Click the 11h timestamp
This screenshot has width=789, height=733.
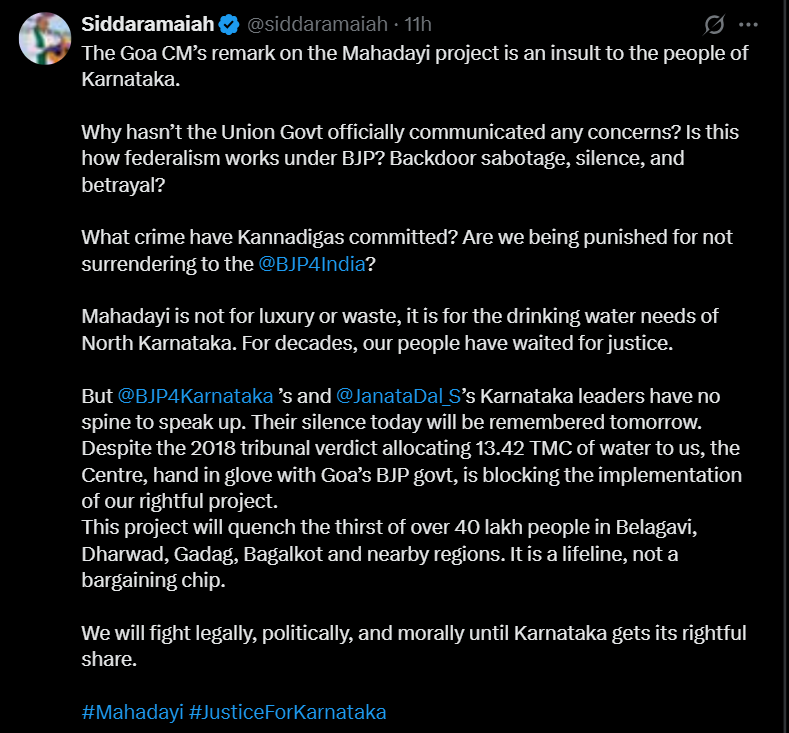pyautogui.click(x=418, y=24)
